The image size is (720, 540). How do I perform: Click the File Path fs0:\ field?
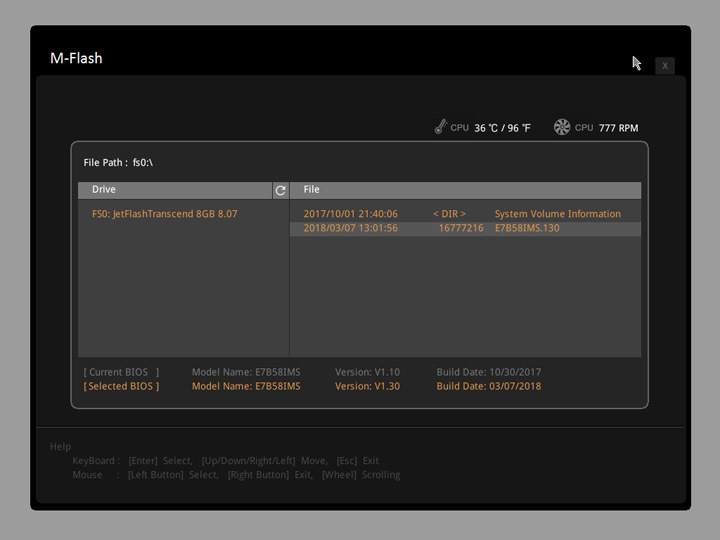click(x=118, y=162)
